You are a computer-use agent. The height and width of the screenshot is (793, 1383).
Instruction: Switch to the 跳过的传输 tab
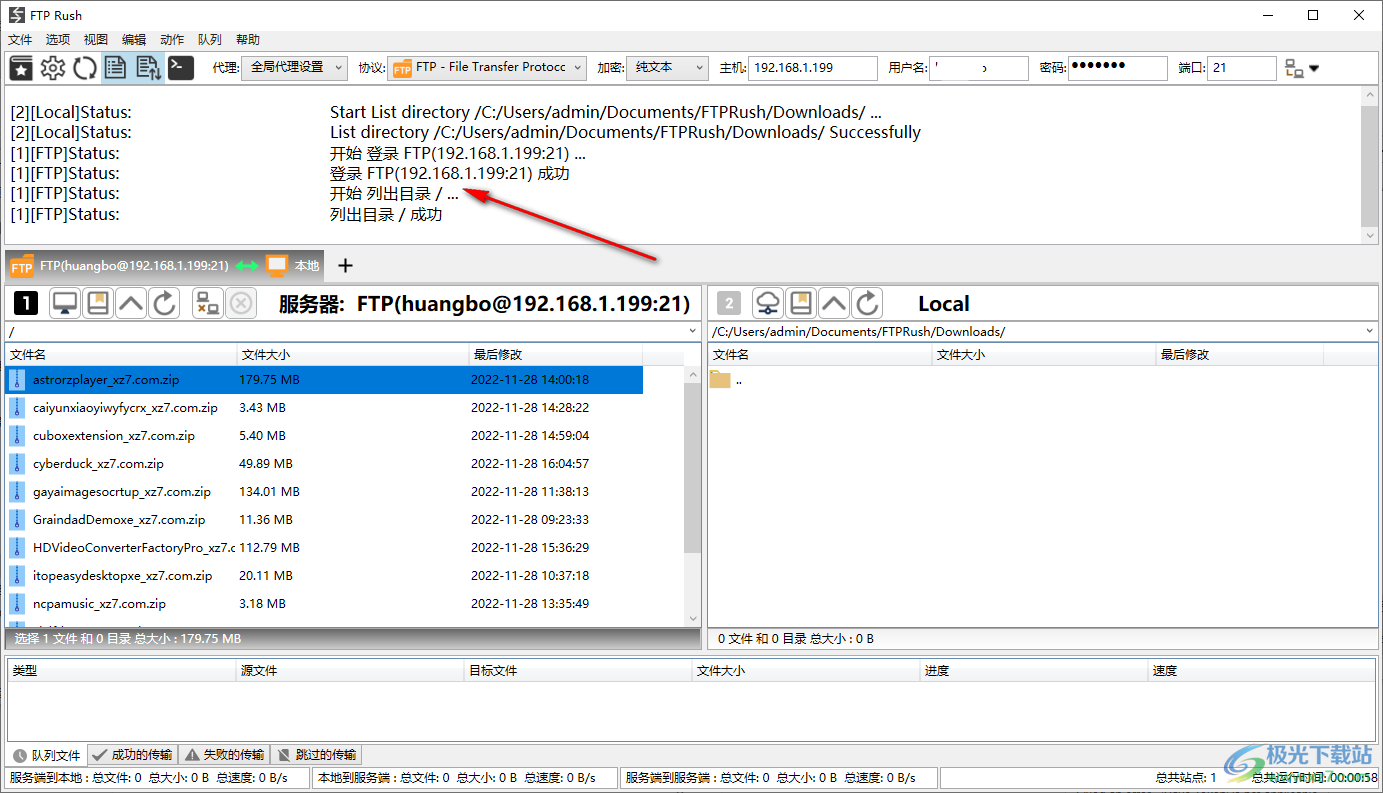315,755
